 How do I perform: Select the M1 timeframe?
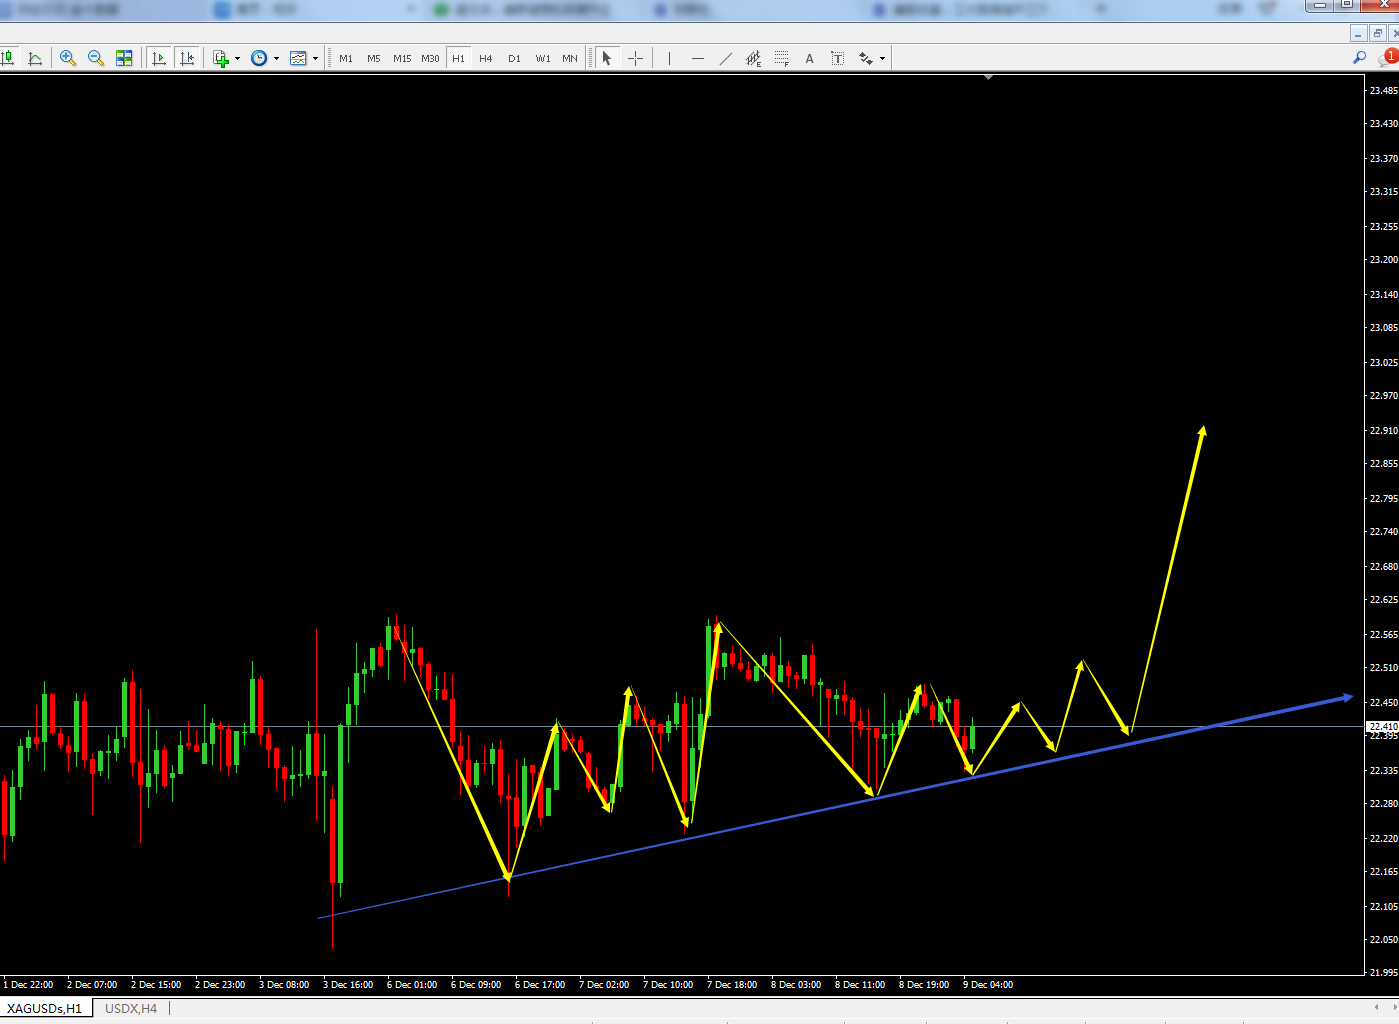pos(346,58)
